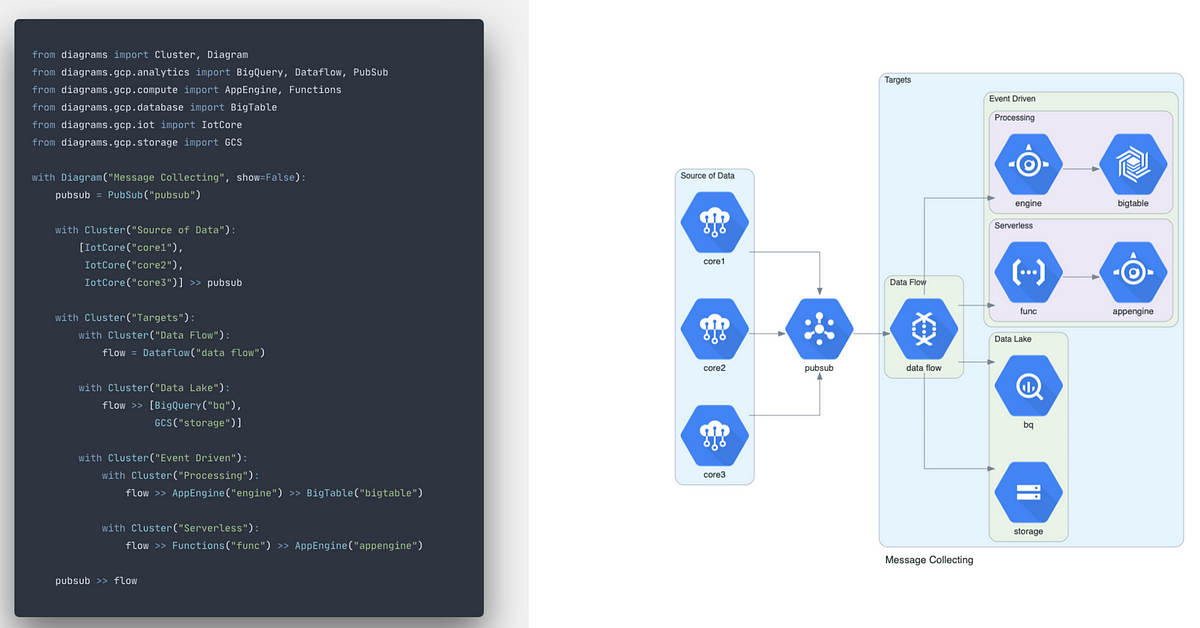This screenshot has height=628, width=1200.
Task: Click the 'Event Driven' cluster label
Action: point(1013,99)
